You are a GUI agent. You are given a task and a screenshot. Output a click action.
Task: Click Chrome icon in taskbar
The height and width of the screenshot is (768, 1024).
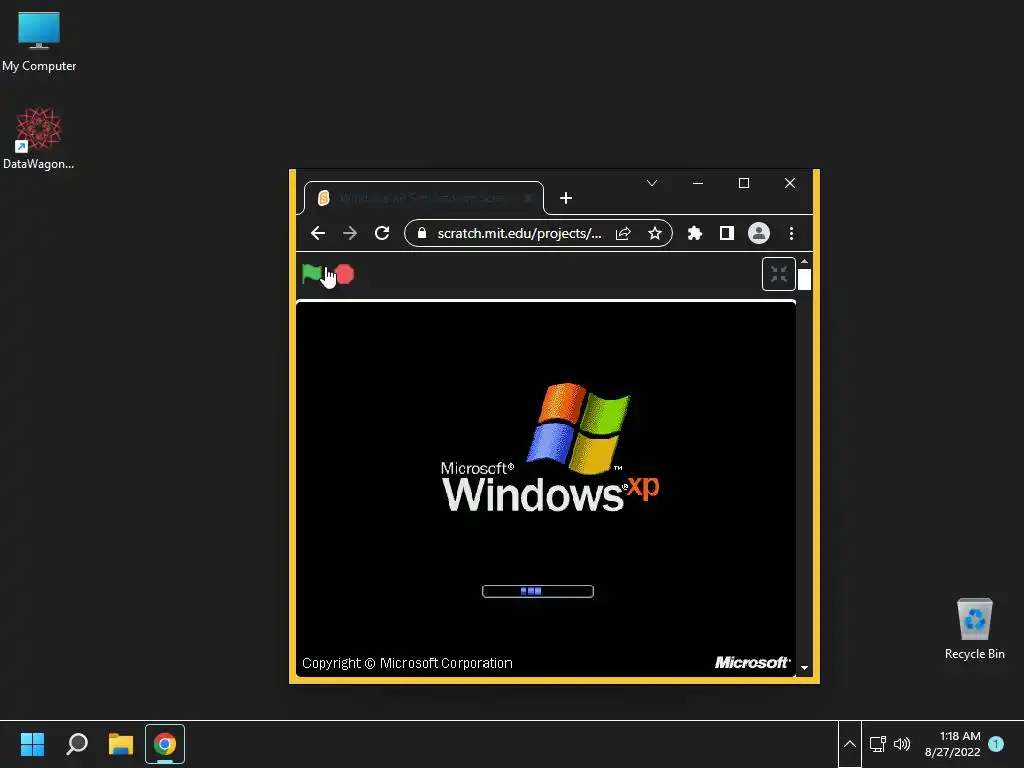(x=165, y=744)
